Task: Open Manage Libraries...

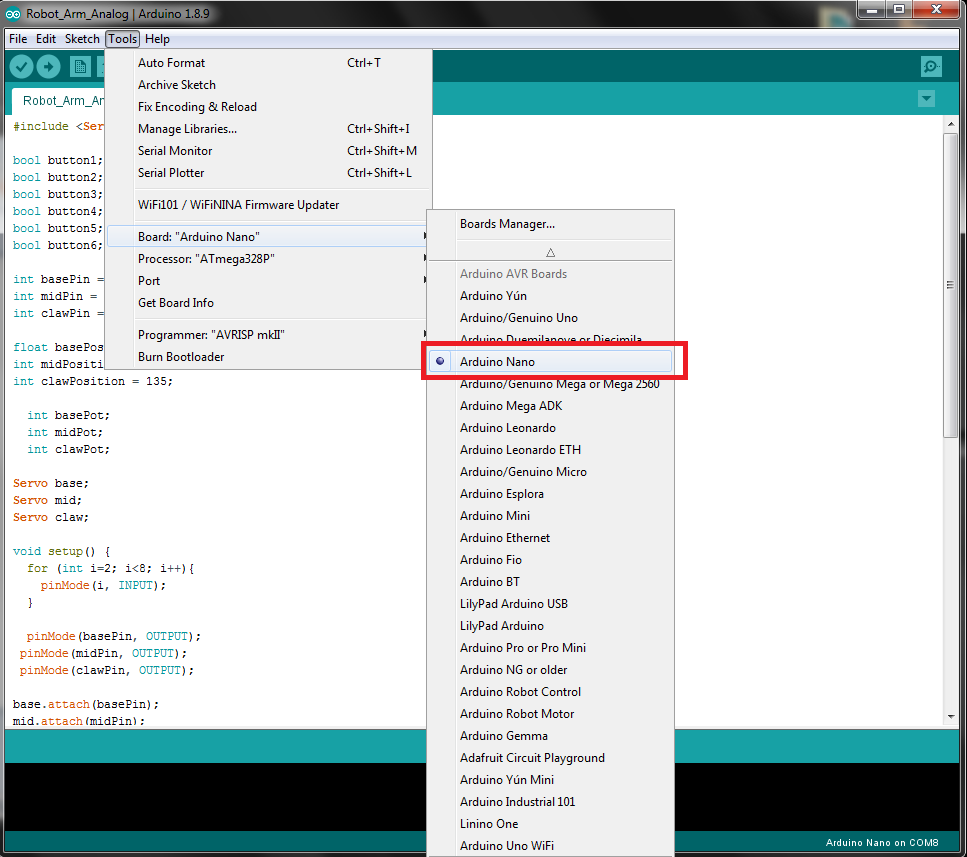Action: click(268, 129)
